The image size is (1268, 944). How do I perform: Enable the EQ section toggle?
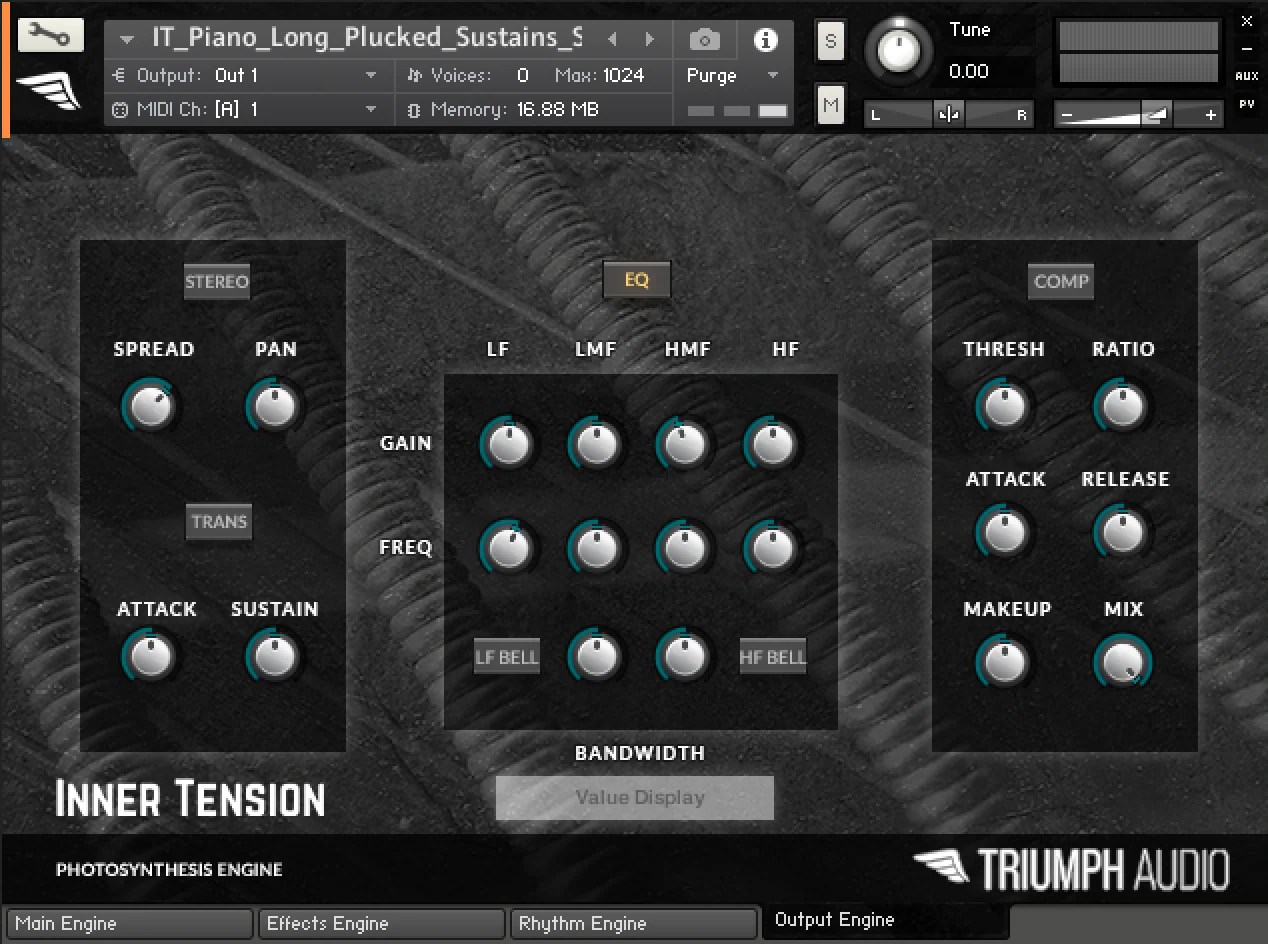coord(637,280)
